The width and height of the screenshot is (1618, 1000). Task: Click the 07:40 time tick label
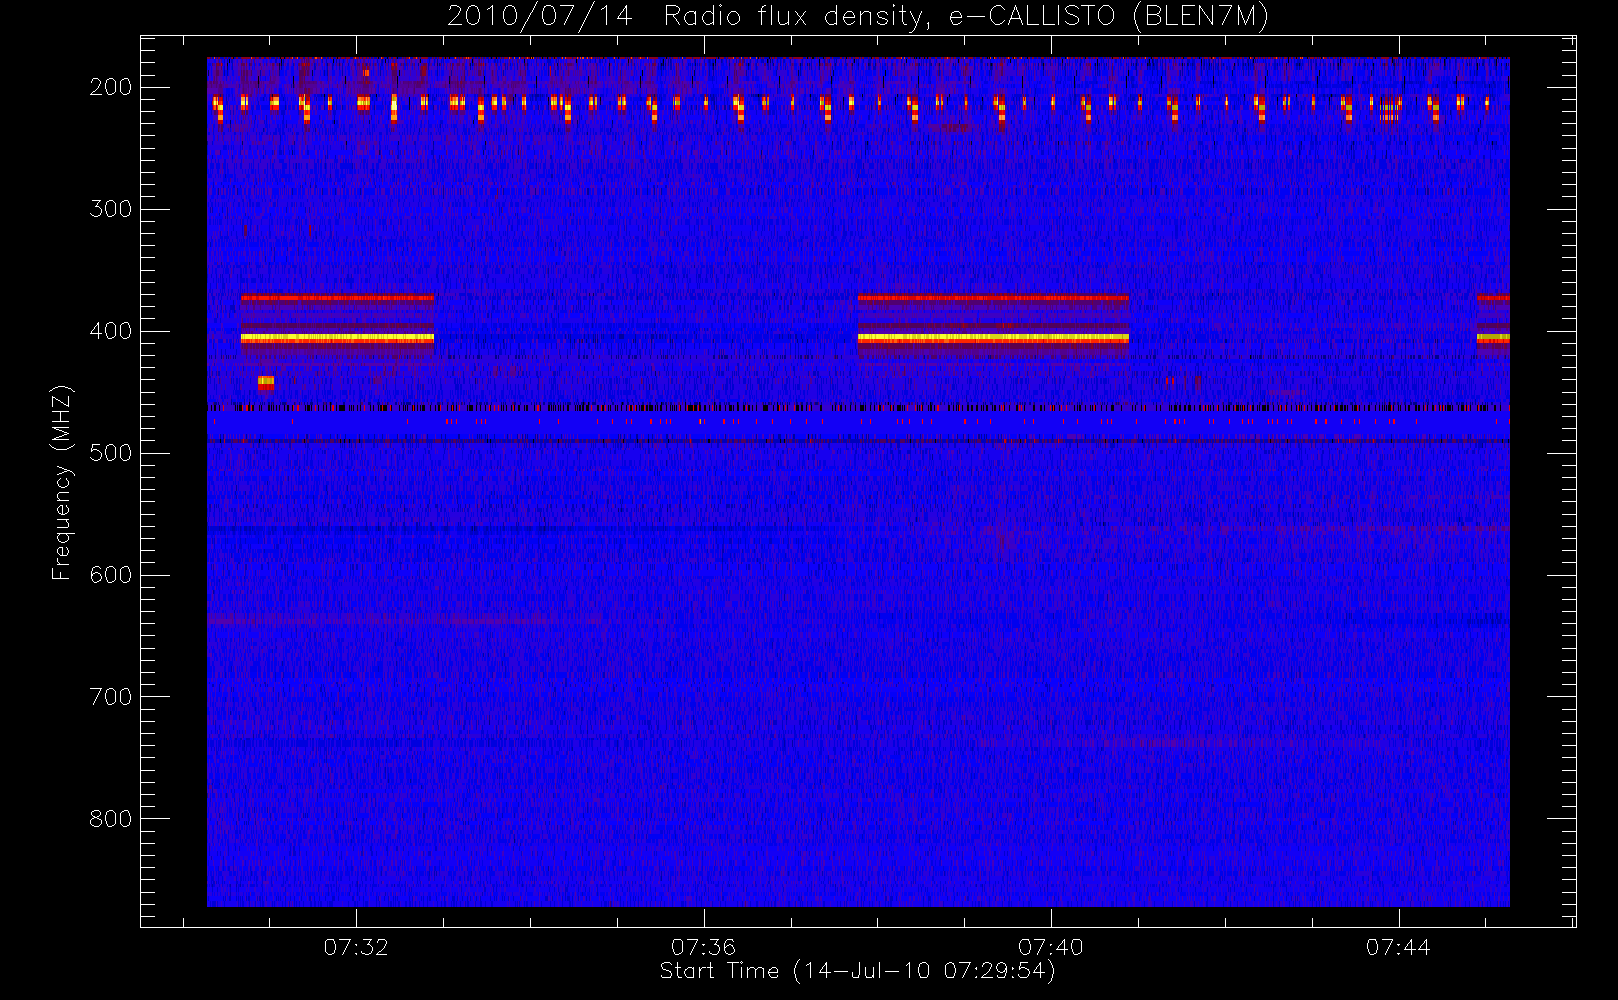click(1051, 947)
